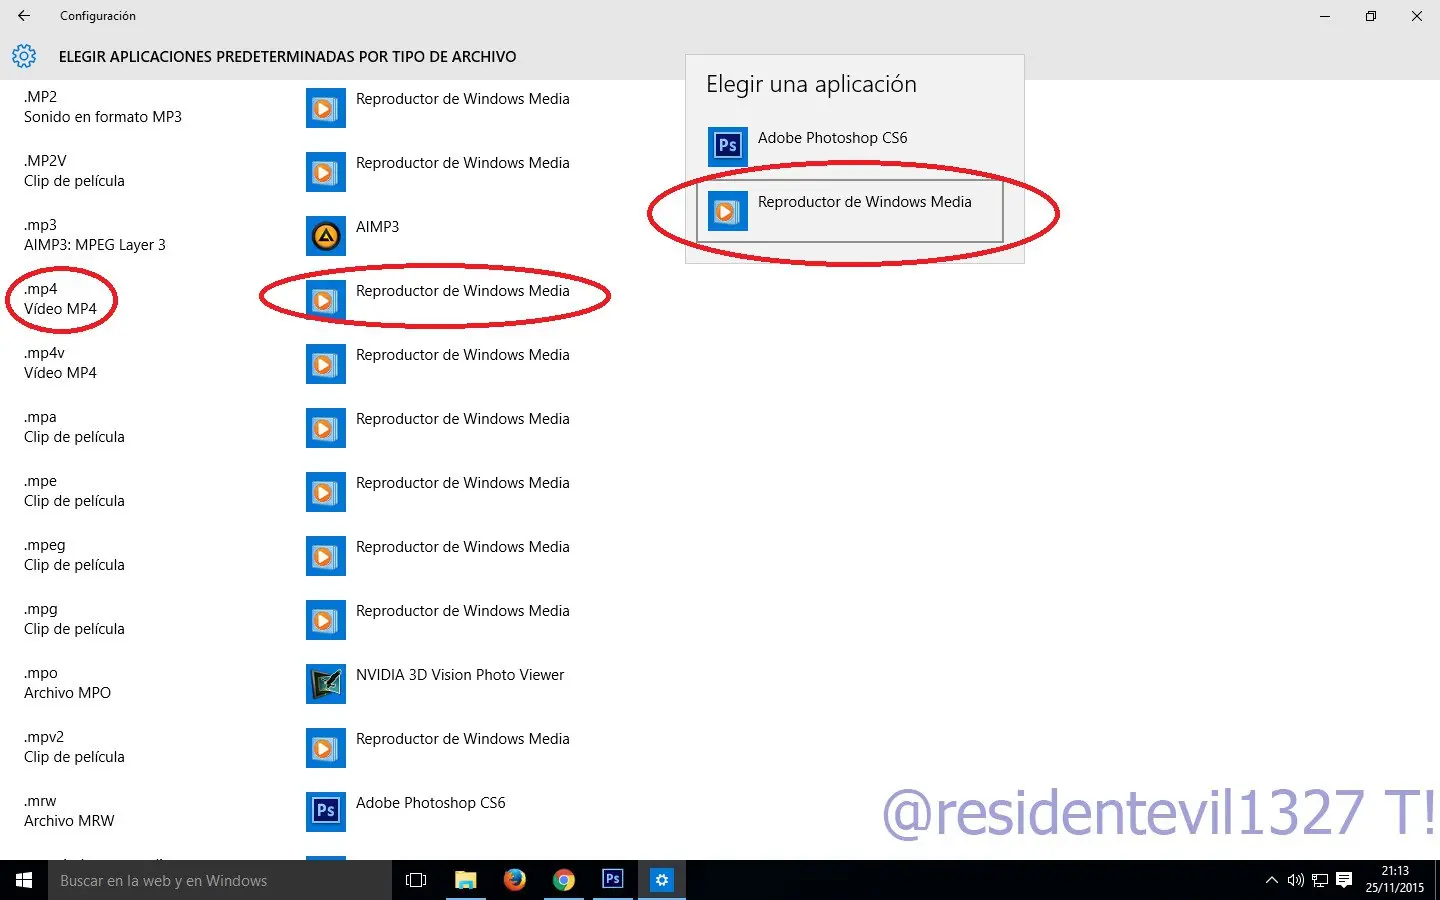
Task: Switch to Photoshop in the taskbar
Action: [612, 880]
